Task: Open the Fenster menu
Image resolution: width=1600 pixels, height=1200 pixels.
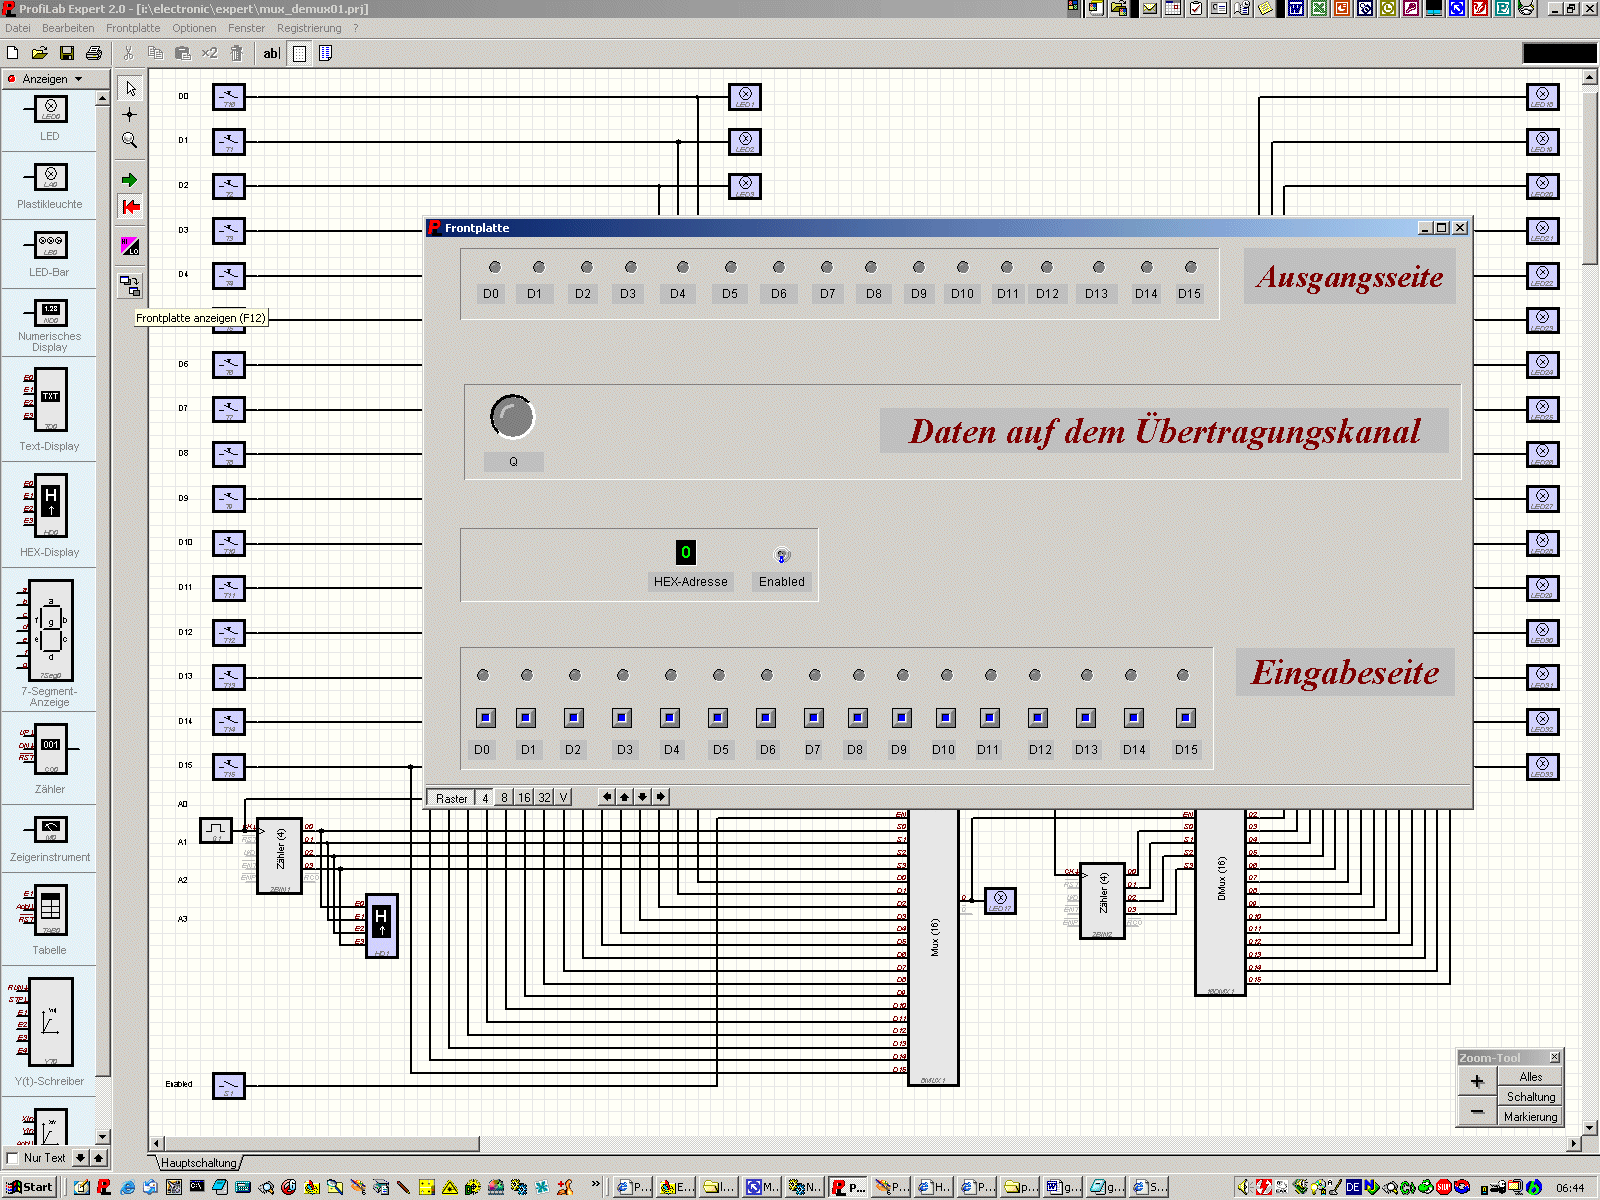Action: tap(246, 28)
